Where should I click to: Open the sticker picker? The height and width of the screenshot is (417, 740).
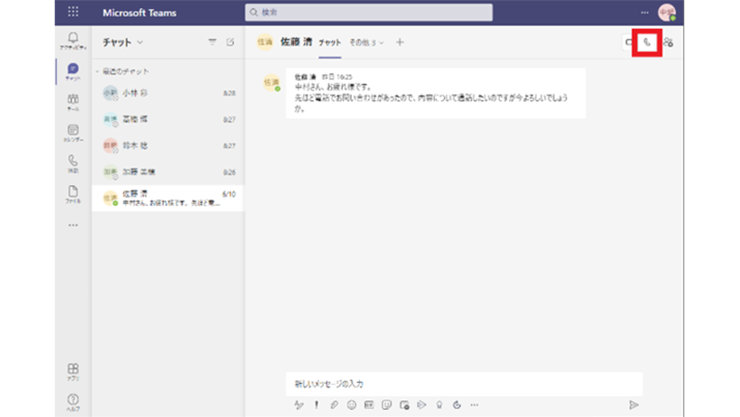point(387,405)
